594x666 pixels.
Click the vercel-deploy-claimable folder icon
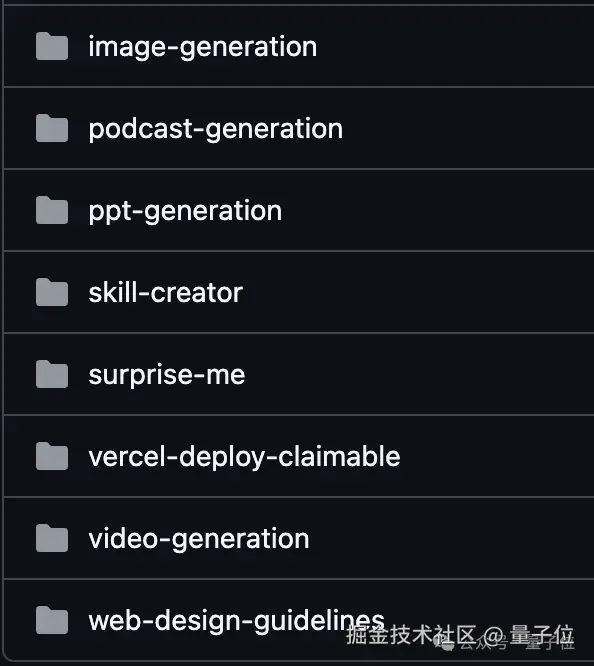(x=52, y=456)
